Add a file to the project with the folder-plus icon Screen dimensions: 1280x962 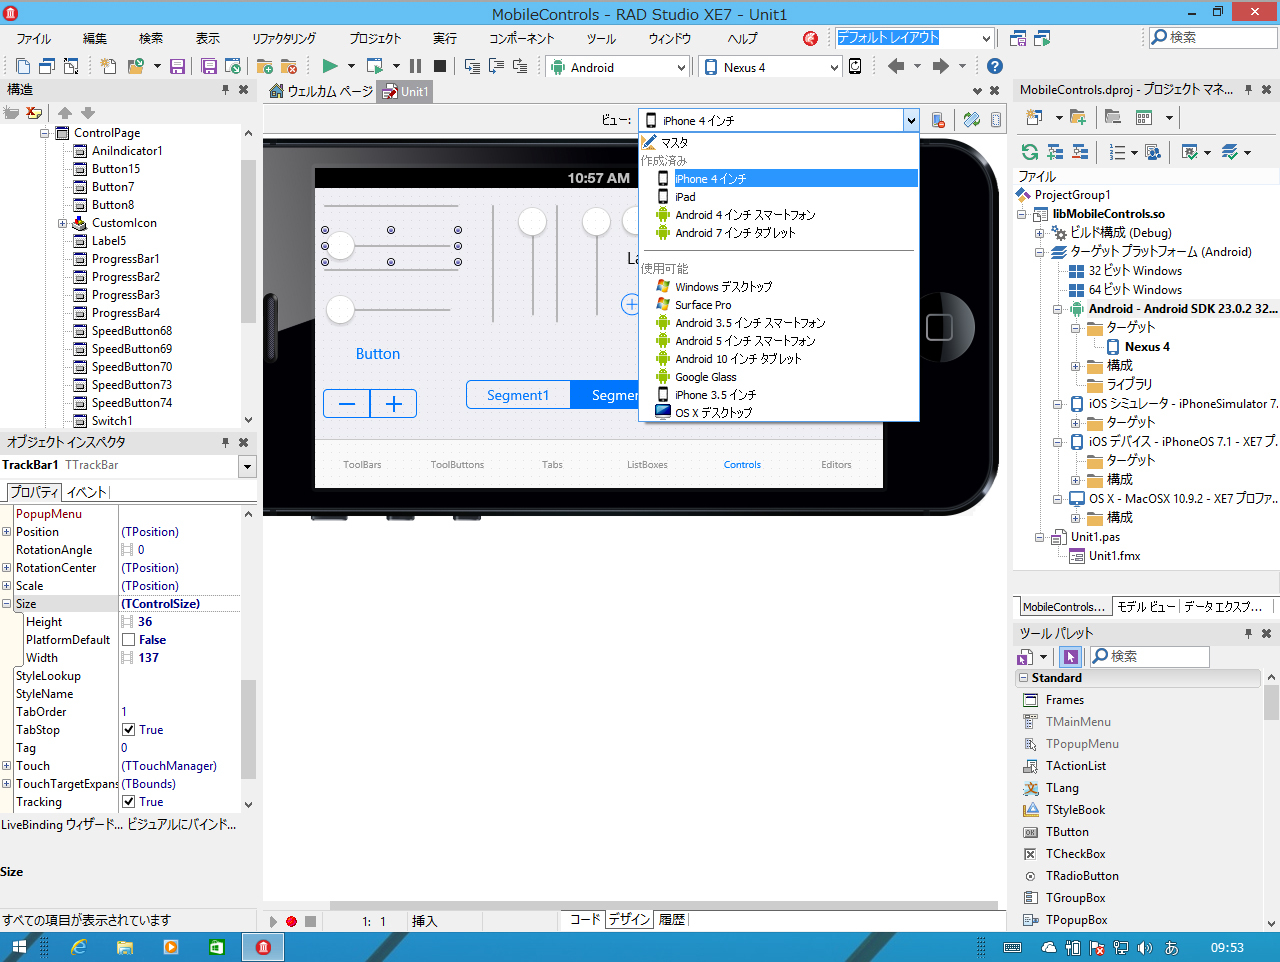click(264, 67)
